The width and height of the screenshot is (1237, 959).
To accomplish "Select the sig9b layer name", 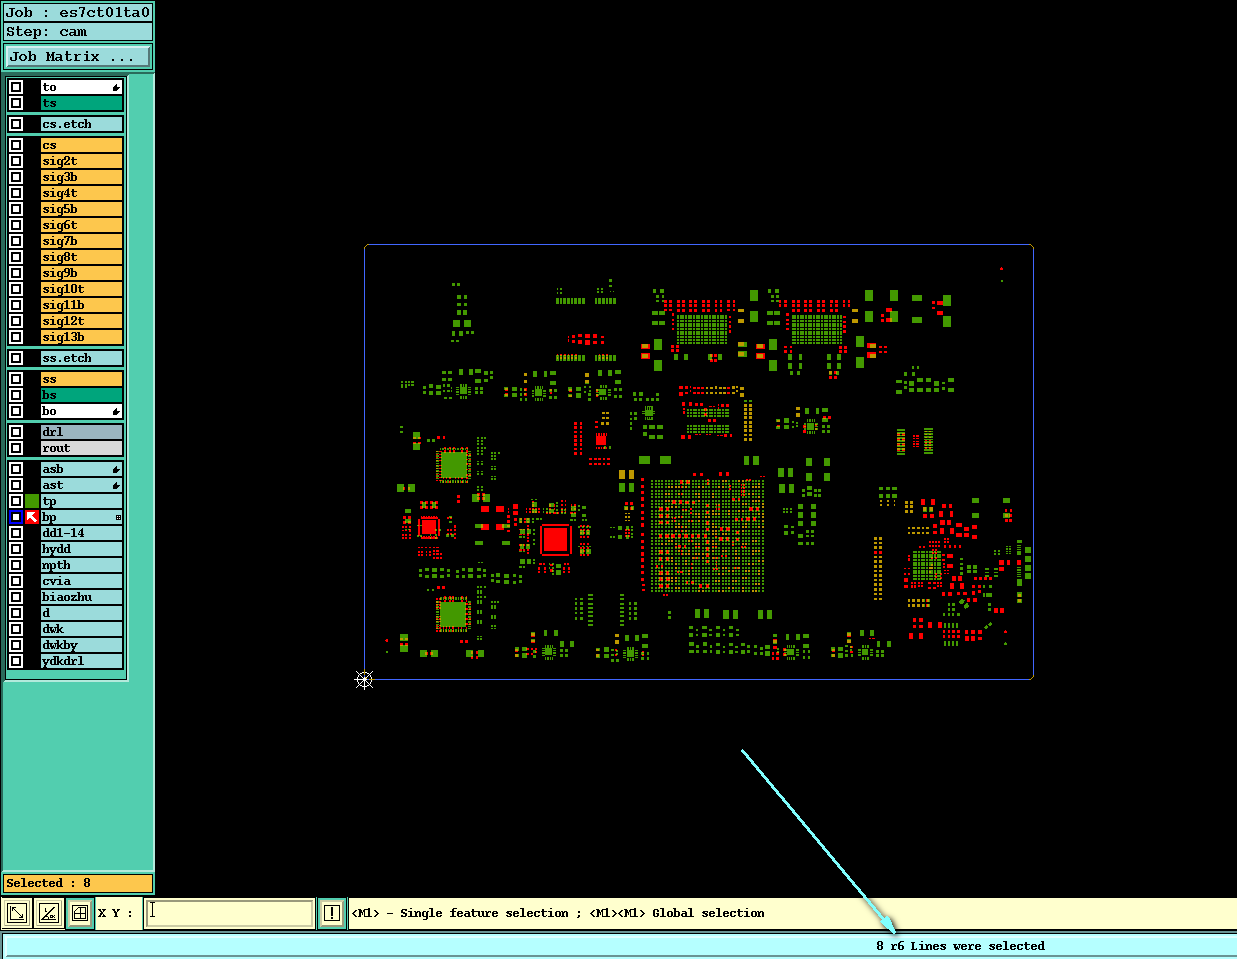I will pos(82,273).
